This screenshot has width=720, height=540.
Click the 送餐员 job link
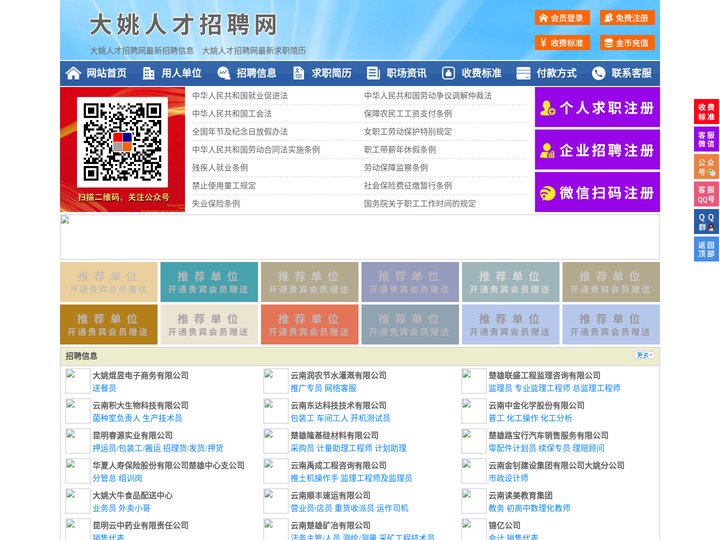pyautogui.click(x=104, y=388)
